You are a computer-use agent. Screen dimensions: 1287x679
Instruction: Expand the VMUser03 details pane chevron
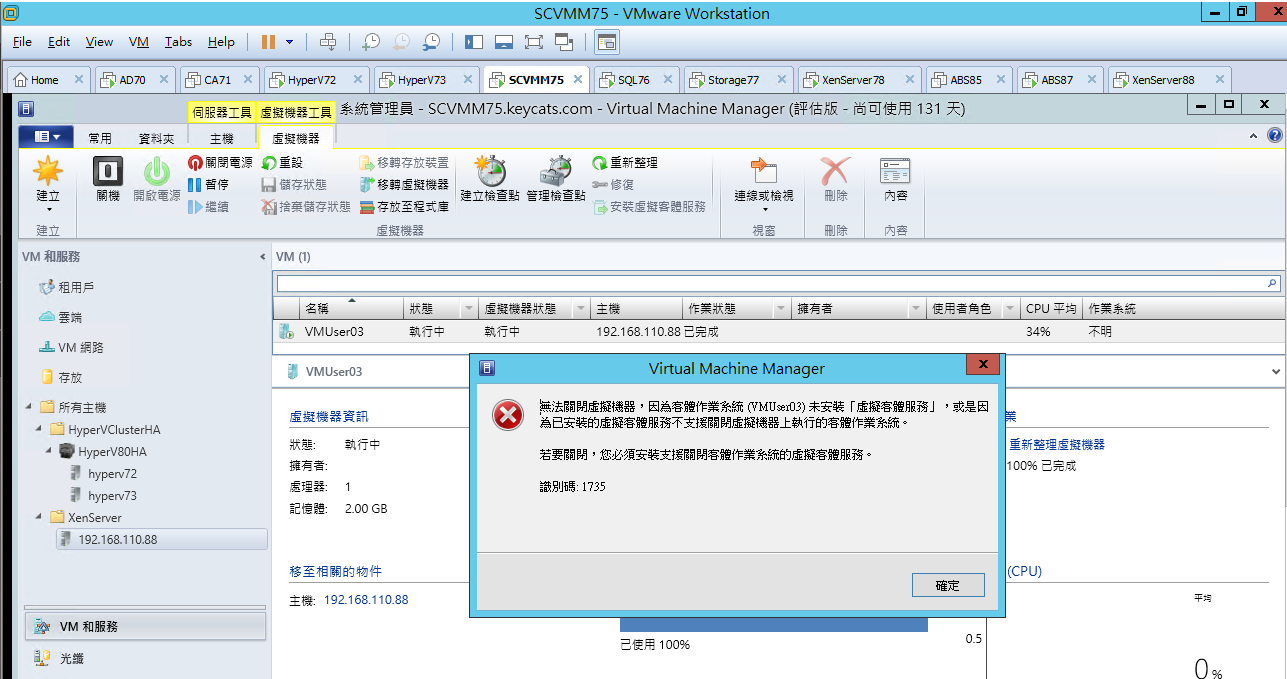1276,371
